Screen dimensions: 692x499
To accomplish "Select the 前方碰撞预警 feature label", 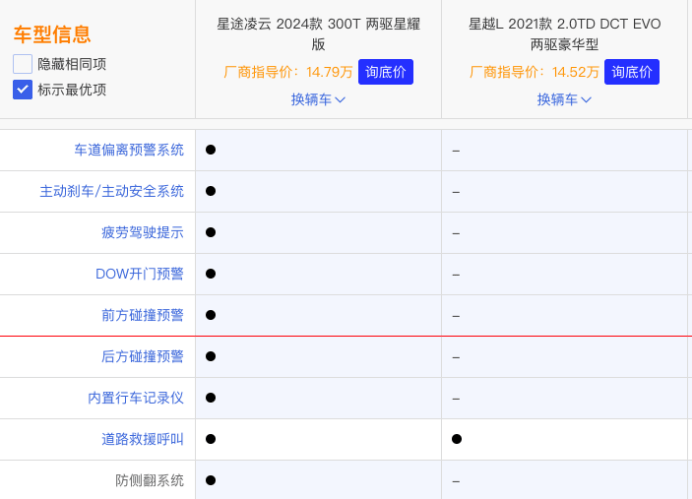I will coord(142,315).
